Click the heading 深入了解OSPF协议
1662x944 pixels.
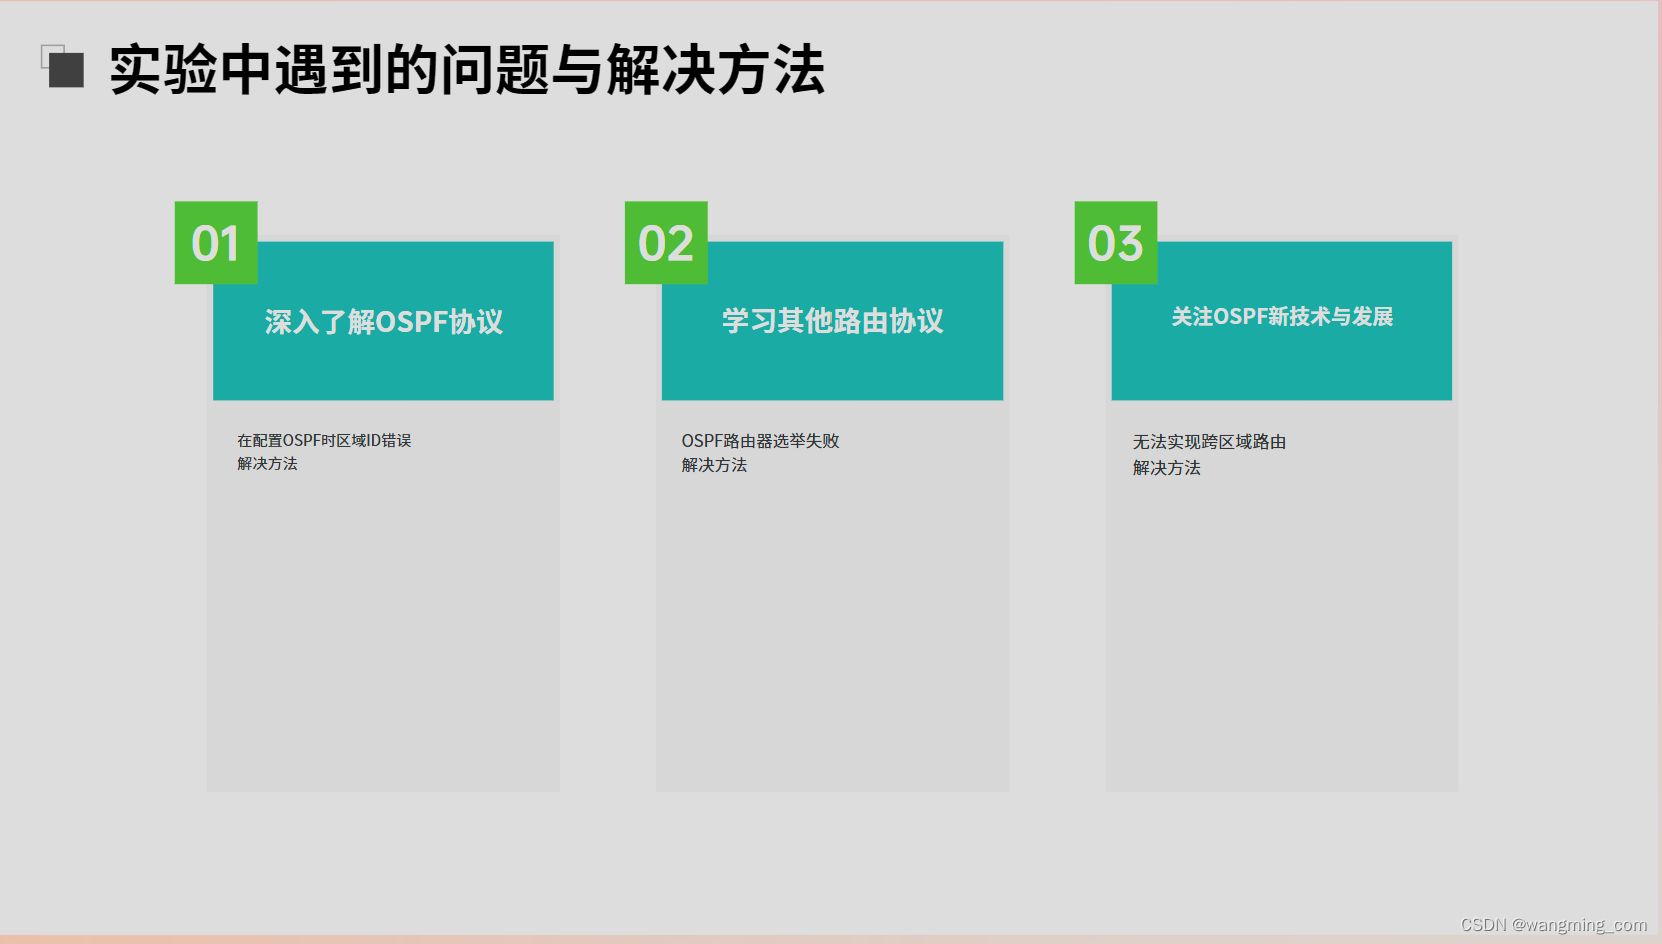[384, 322]
